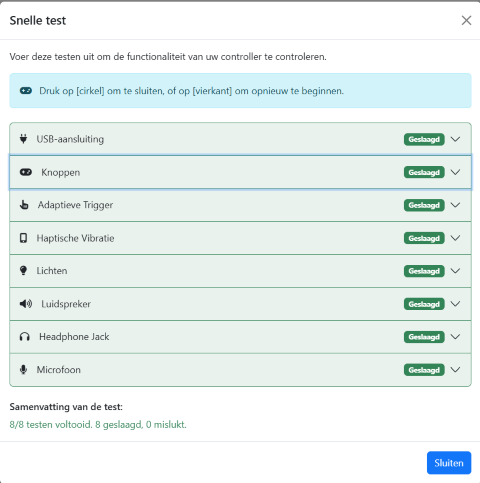This screenshot has width=480, height=483.
Task: Click the Geslaagd badge for Microfoon
Action: (424, 370)
